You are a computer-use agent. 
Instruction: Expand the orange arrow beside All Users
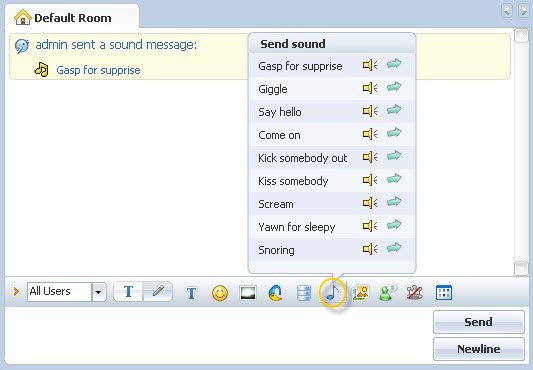coord(16,291)
